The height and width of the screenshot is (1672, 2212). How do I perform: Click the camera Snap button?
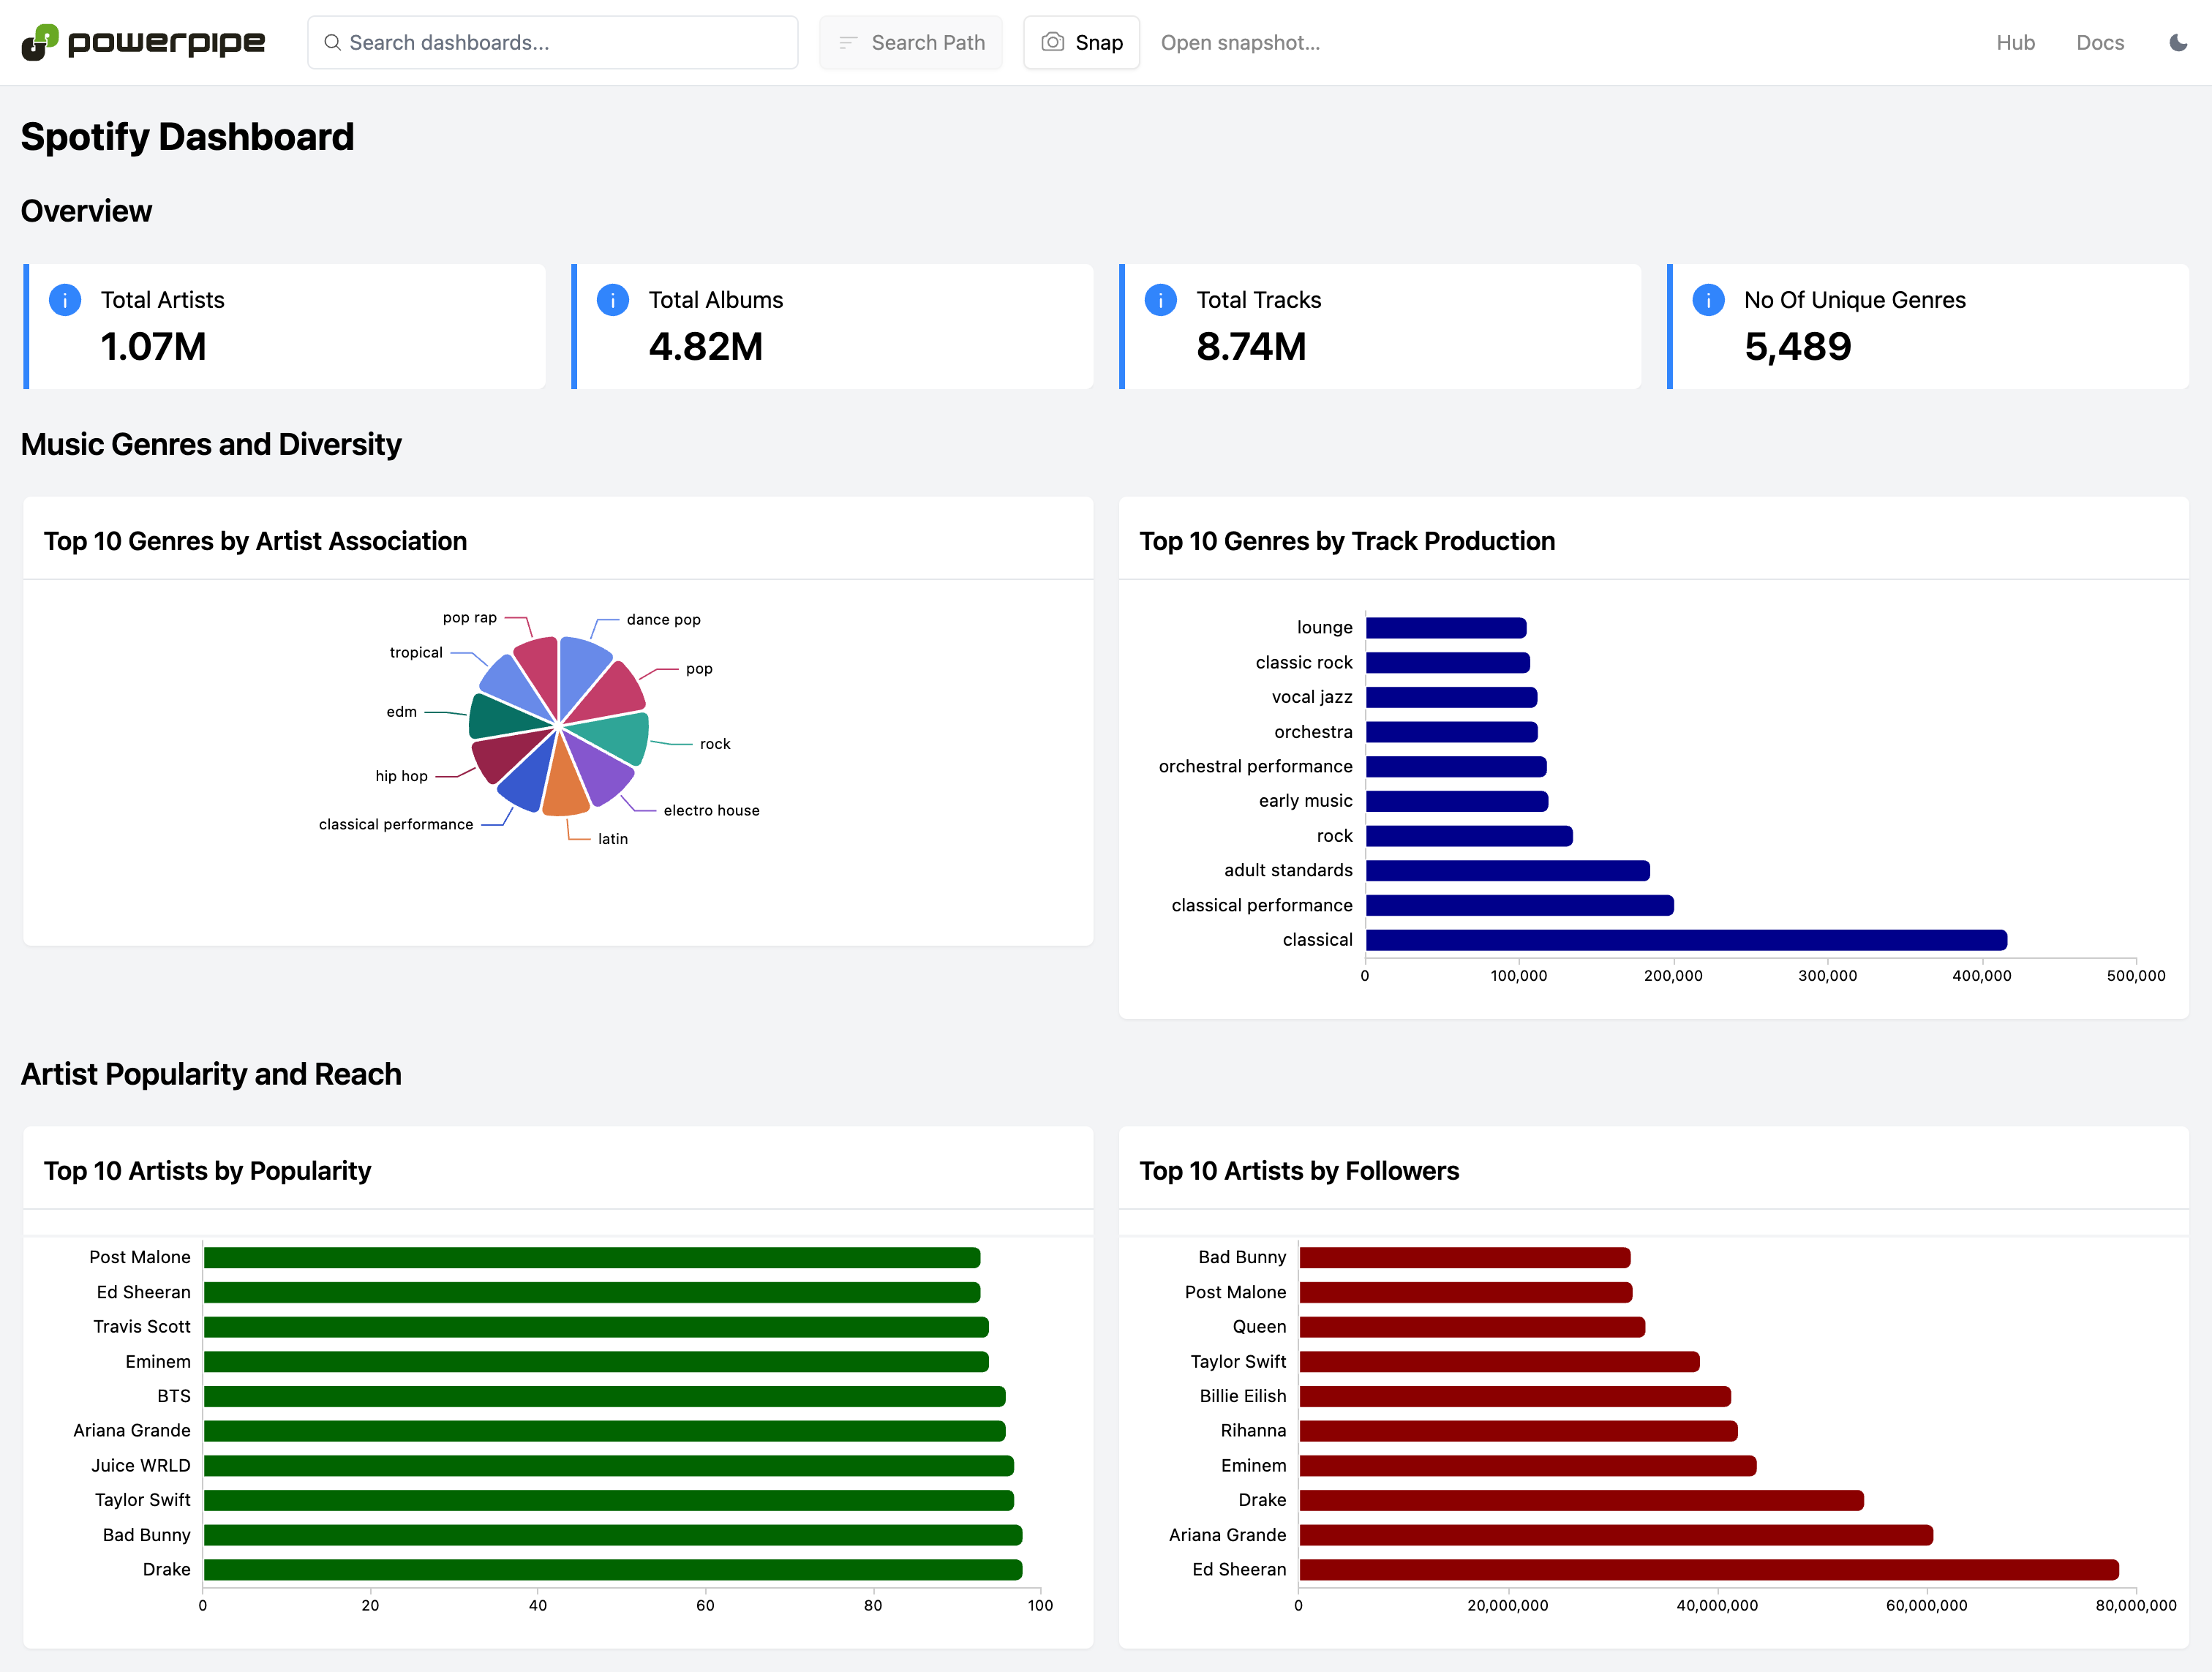pos(1081,42)
